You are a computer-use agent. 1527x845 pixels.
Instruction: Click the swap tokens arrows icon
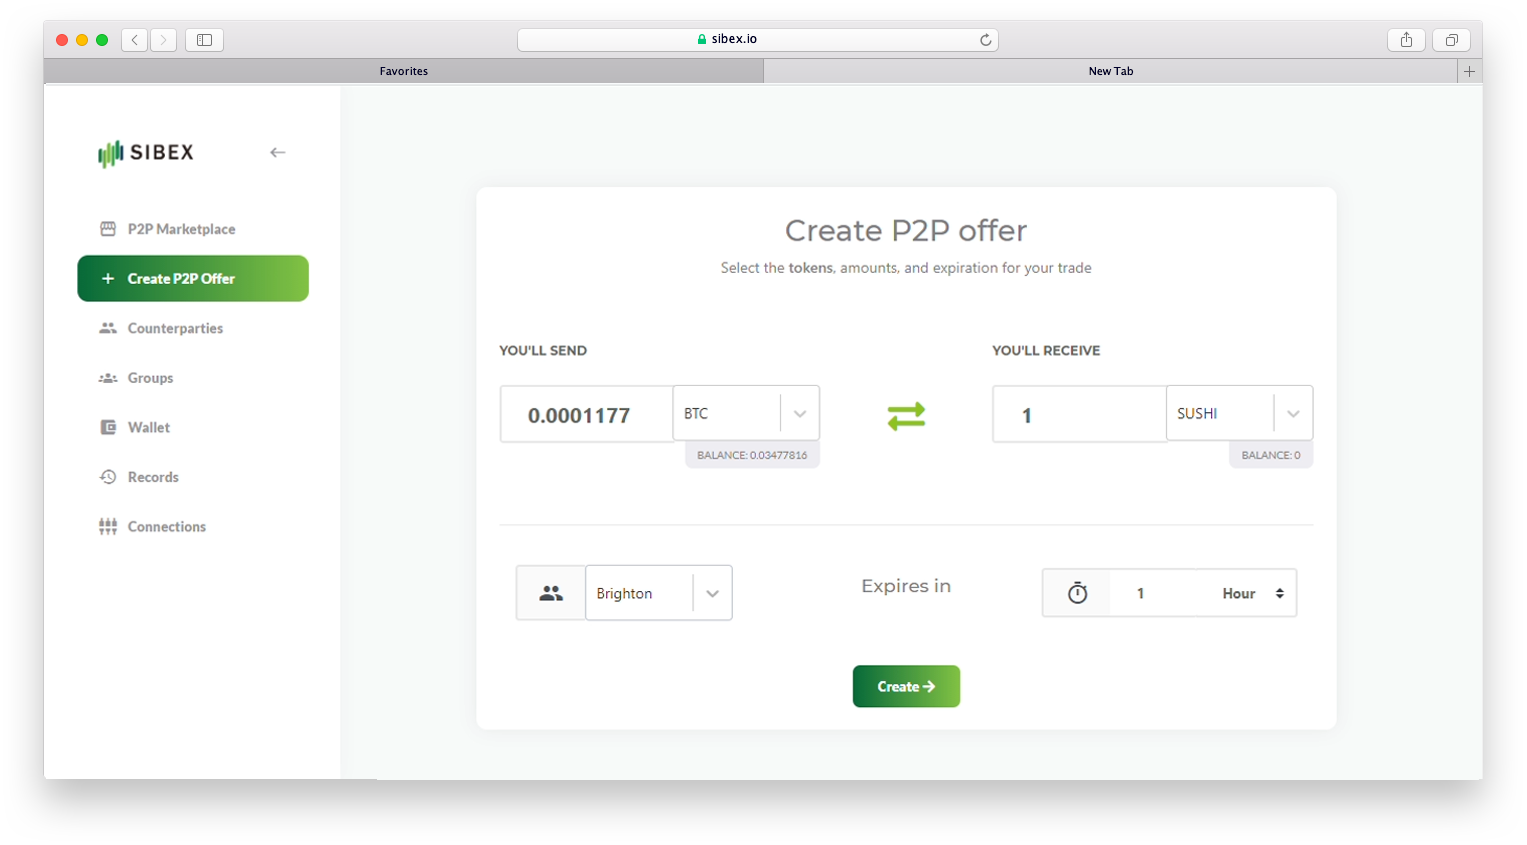coord(906,416)
